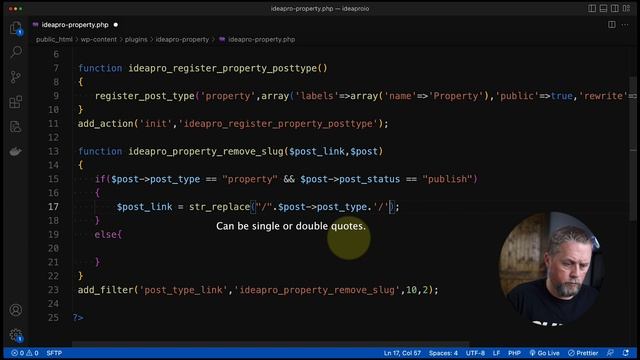Toggle bottom panel layout icon
This screenshot has width=640, height=360.
click(x=603, y=9)
